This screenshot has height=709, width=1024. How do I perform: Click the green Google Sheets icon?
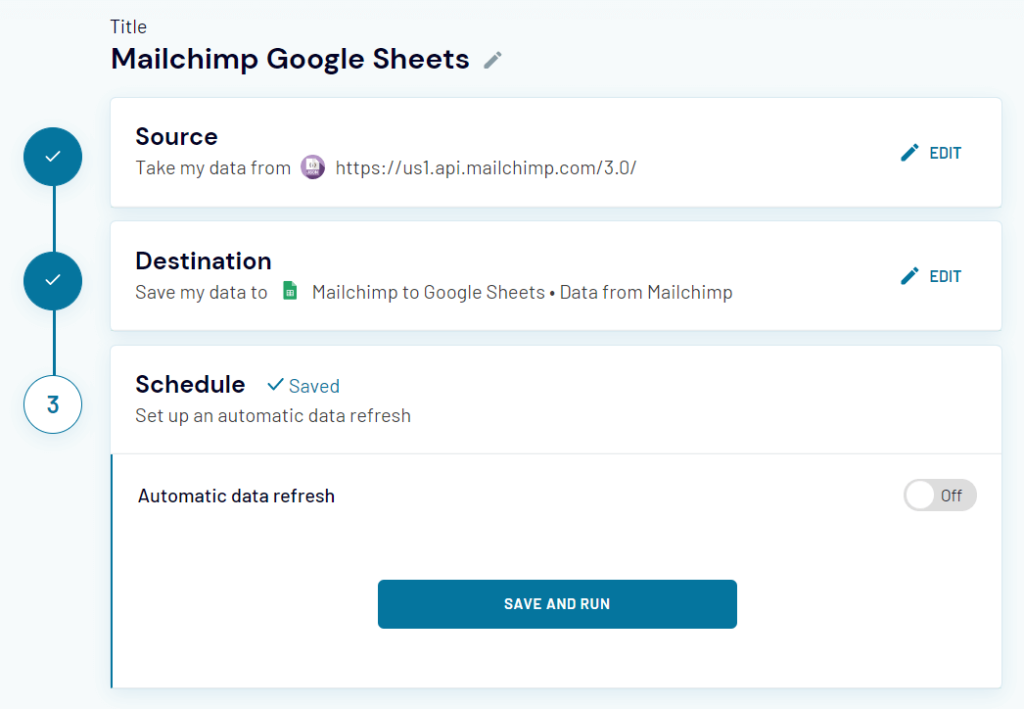[x=290, y=292]
